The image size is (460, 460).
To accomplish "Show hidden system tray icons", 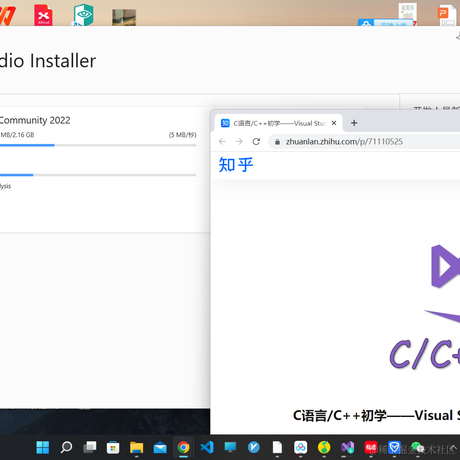I will click(453, 447).
